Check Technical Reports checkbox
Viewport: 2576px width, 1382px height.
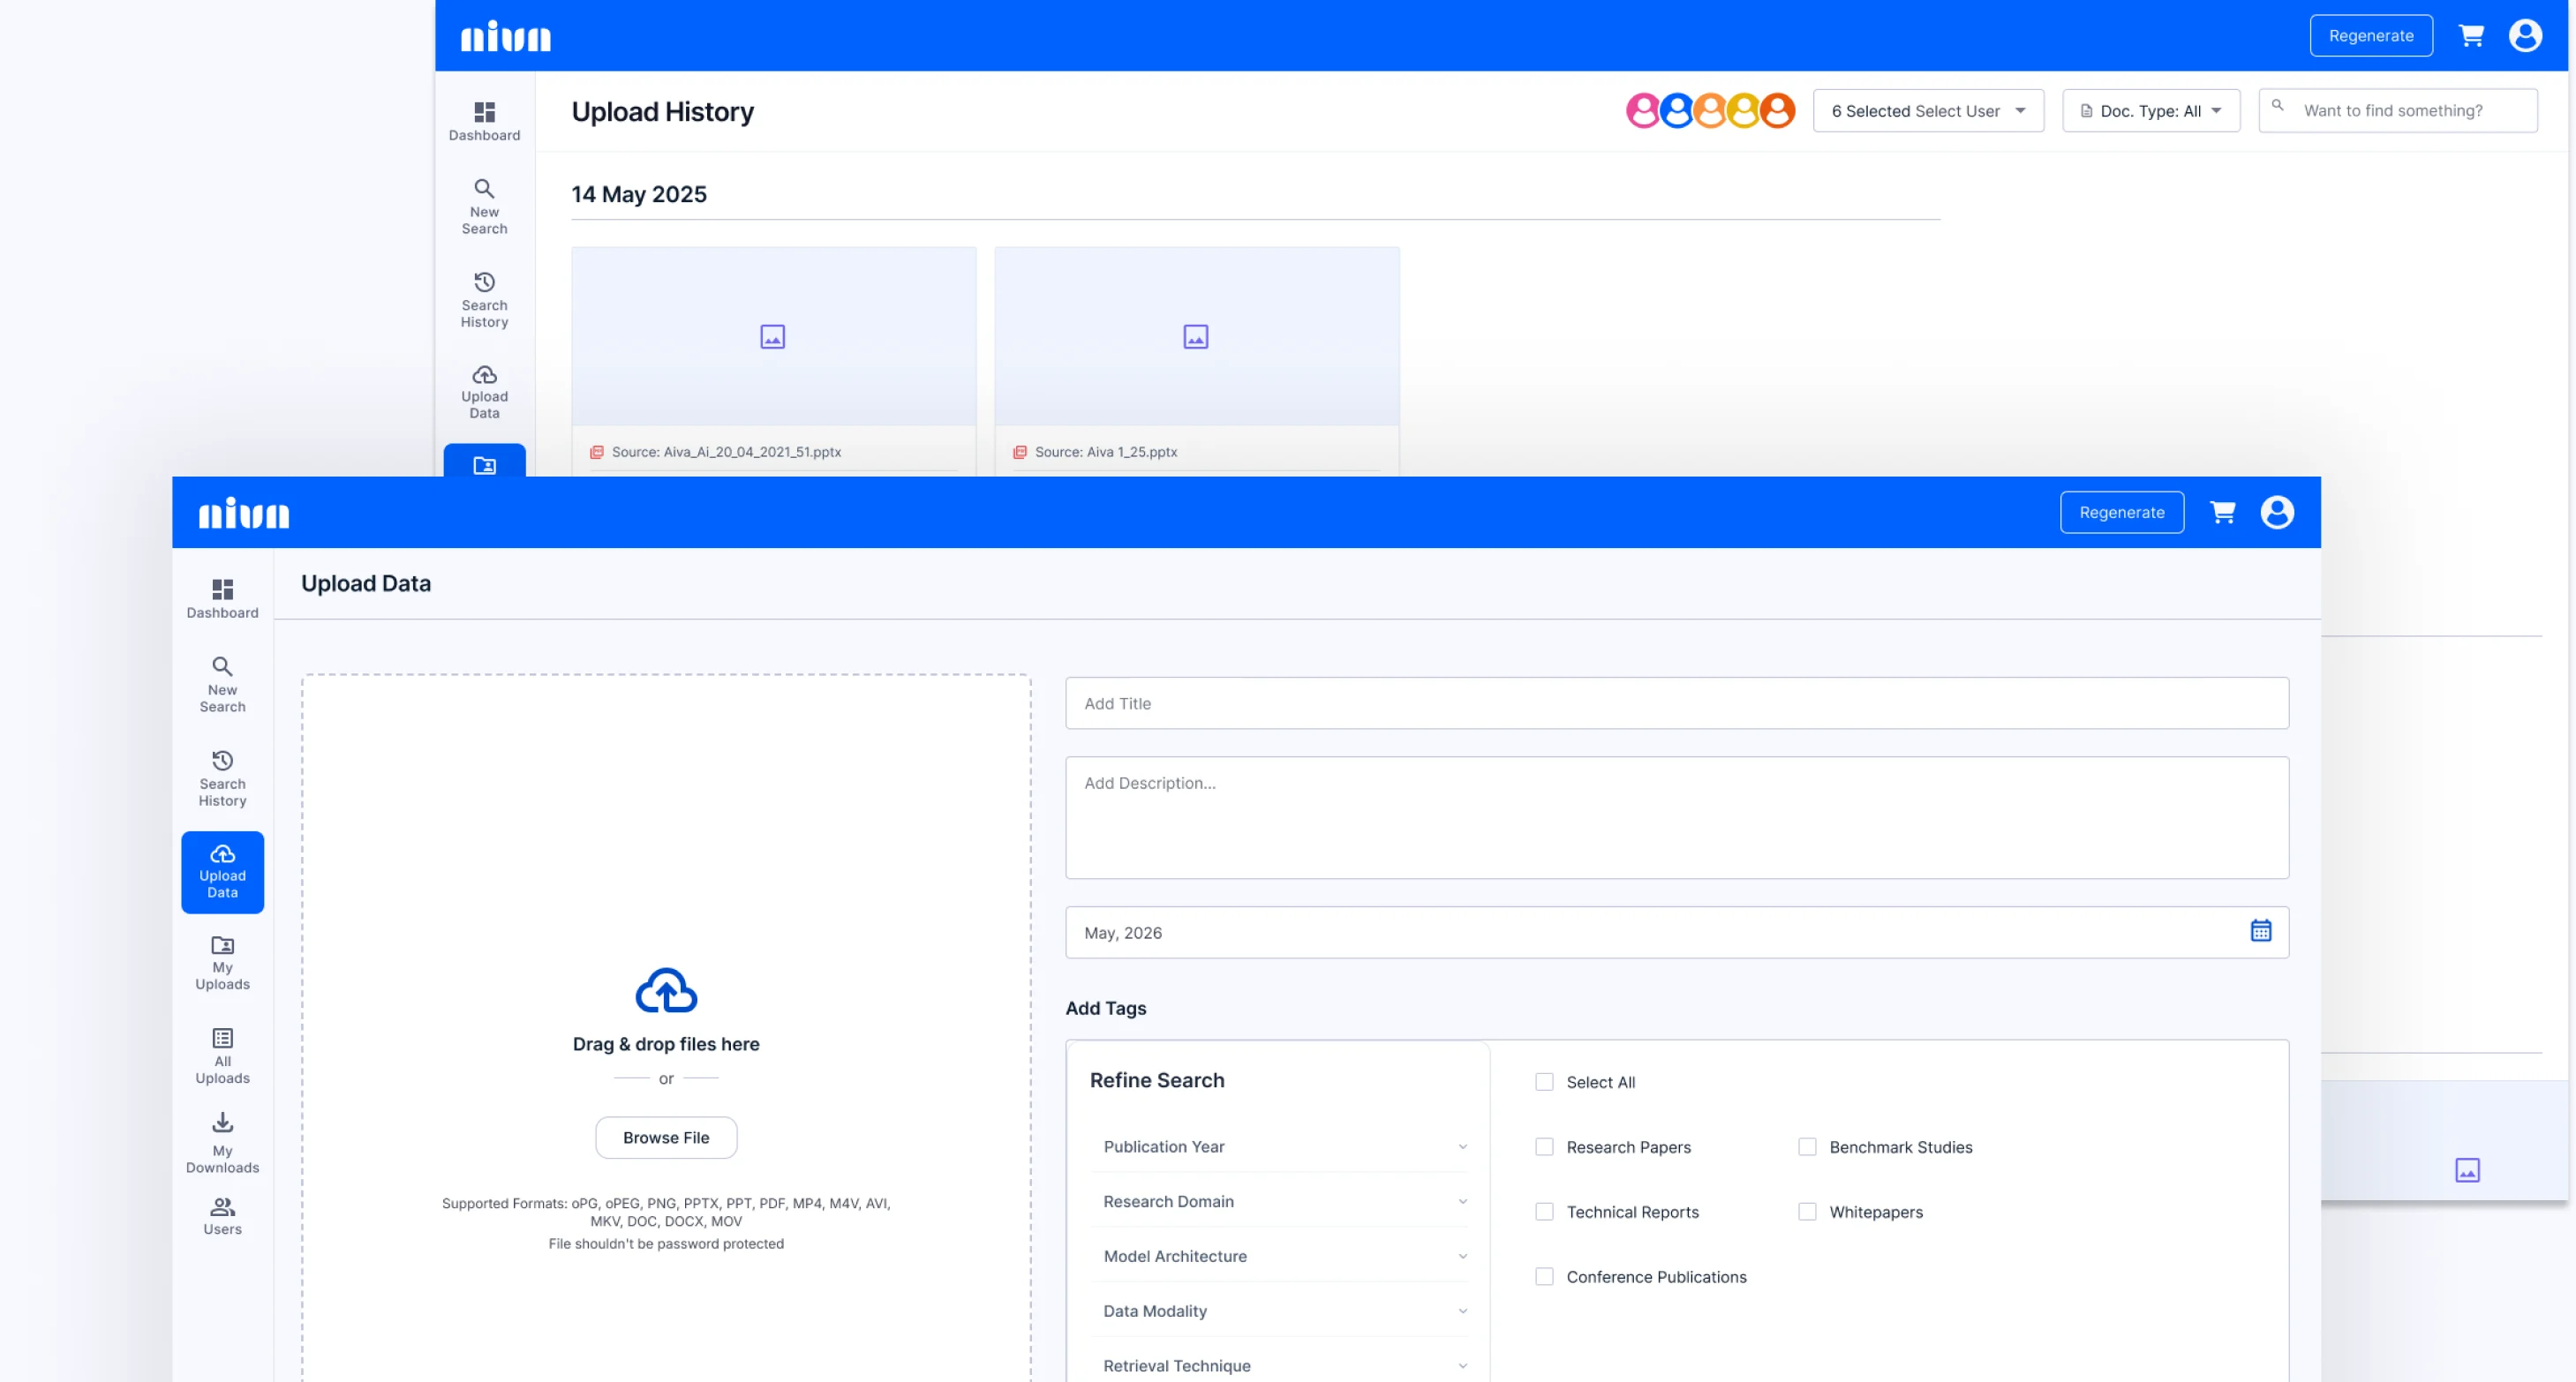(1544, 1212)
